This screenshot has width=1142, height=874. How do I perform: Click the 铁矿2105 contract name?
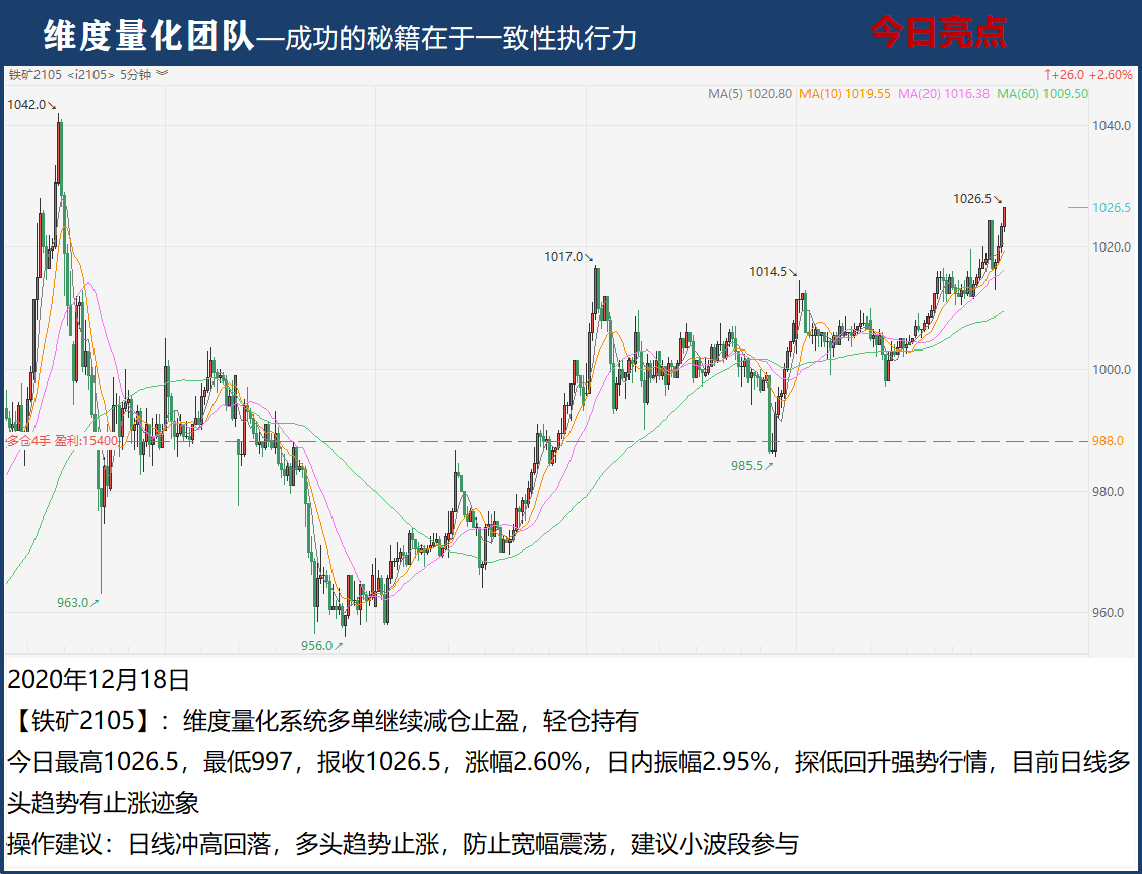point(35,74)
